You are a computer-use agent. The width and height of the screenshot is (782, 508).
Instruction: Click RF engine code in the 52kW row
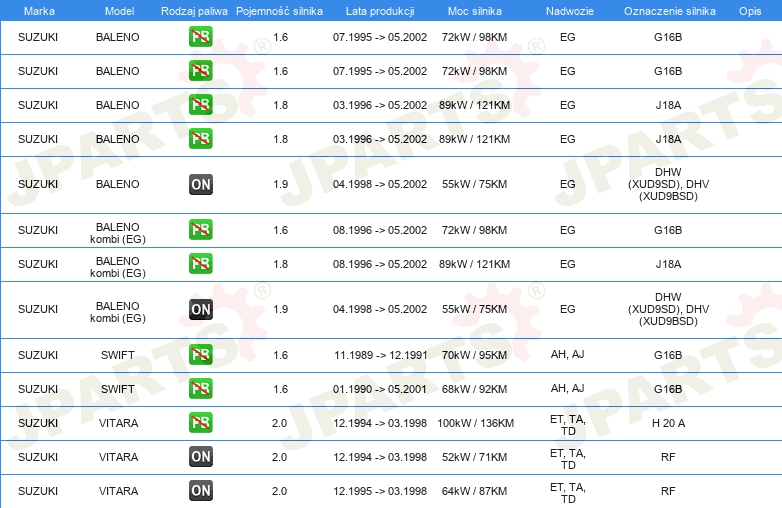668,457
